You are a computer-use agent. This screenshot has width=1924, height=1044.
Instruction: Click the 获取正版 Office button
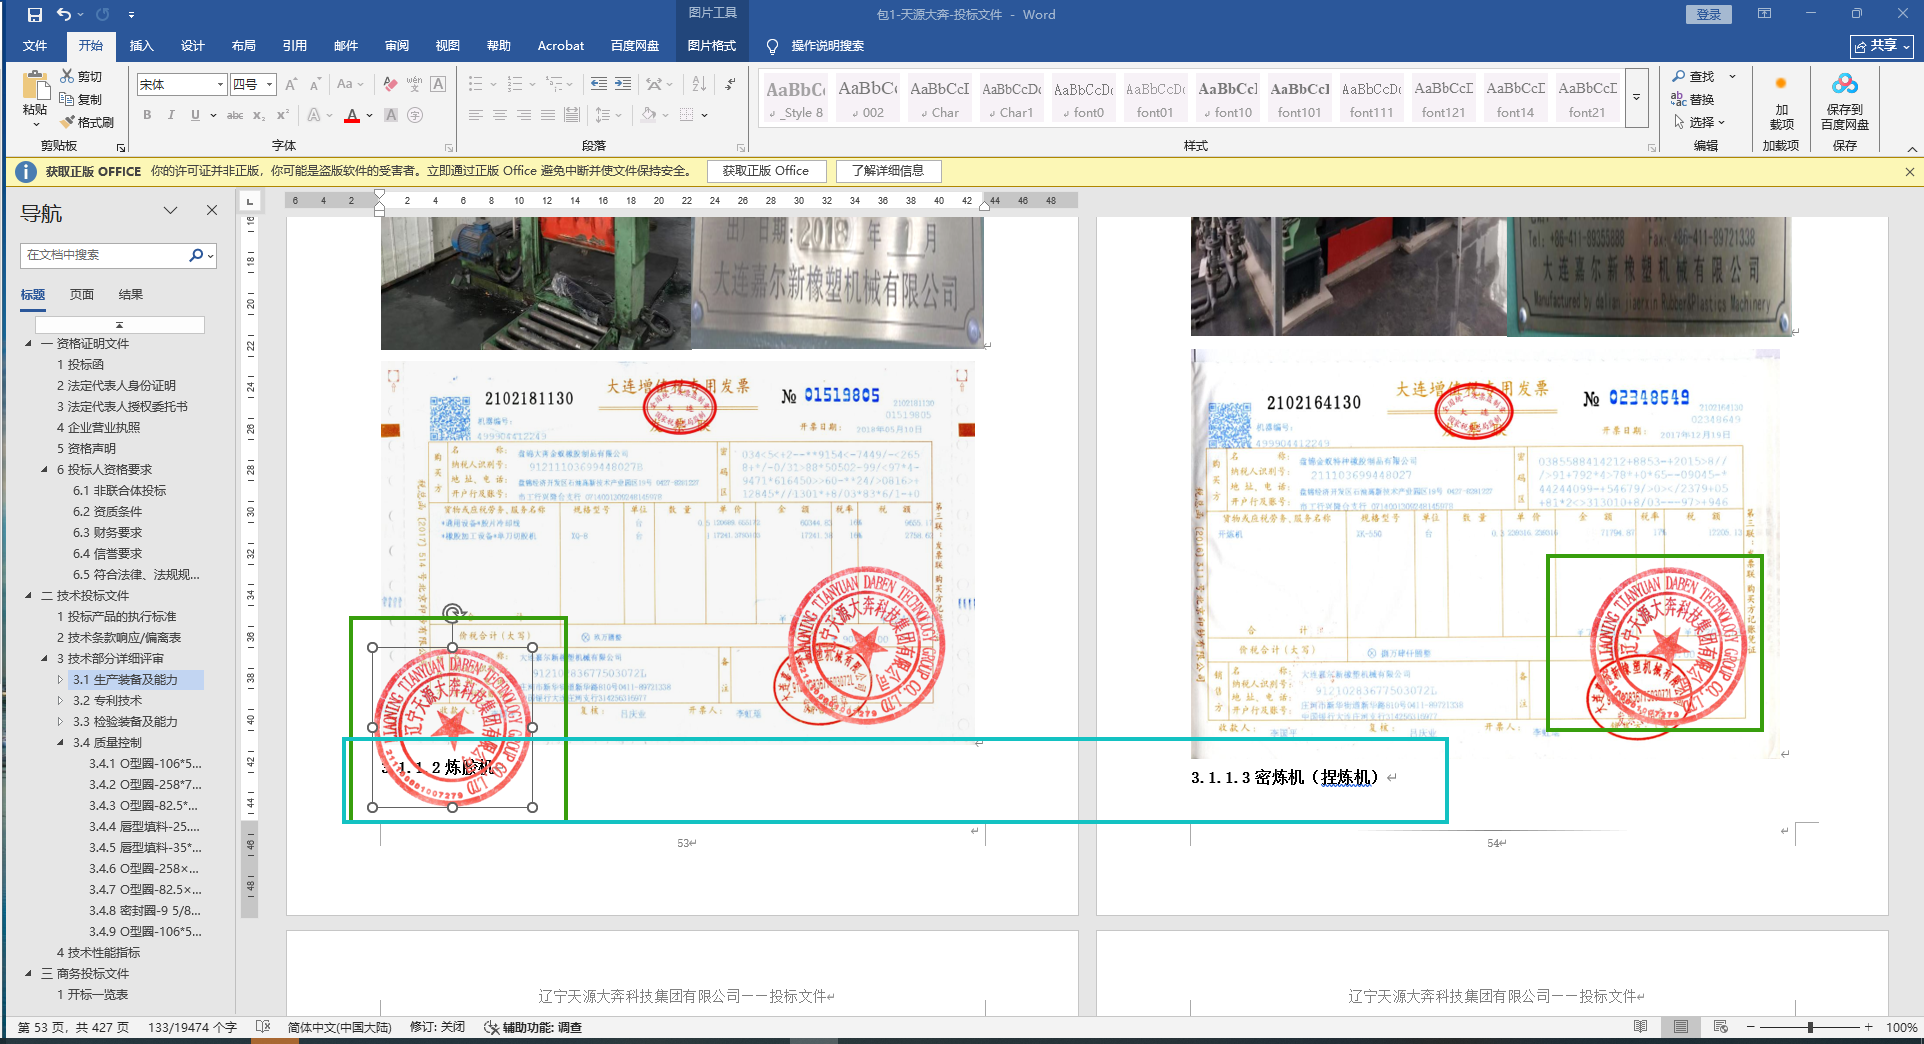tap(766, 171)
